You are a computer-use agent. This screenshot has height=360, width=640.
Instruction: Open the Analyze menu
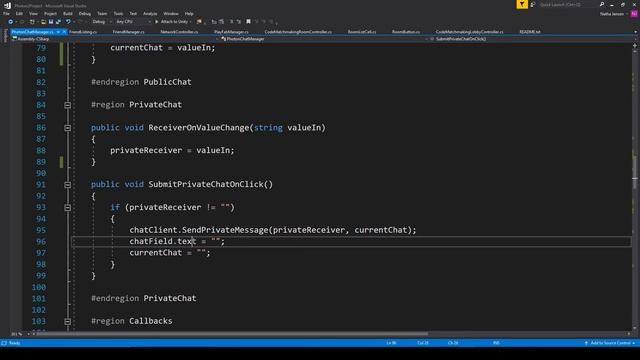(x=150, y=13)
